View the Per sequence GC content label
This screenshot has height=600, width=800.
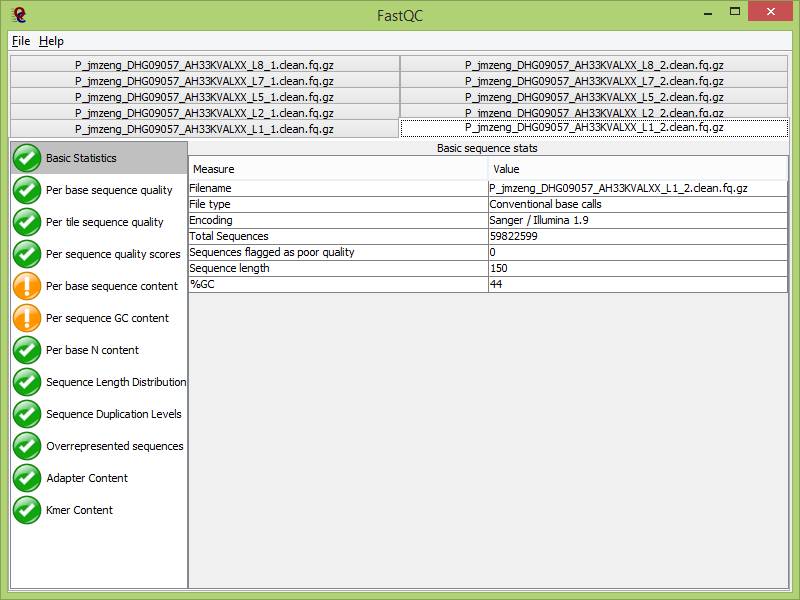click(107, 318)
